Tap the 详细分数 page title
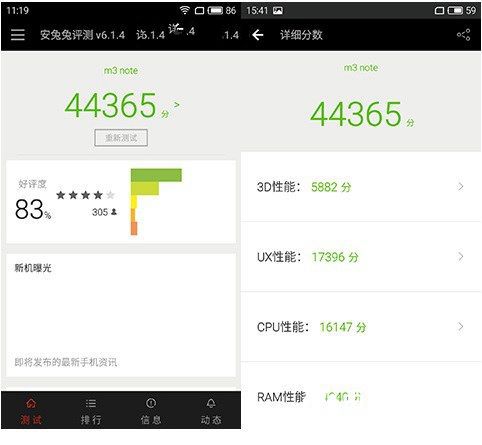The width and height of the screenshot is (482, 445). pos(301,35)
